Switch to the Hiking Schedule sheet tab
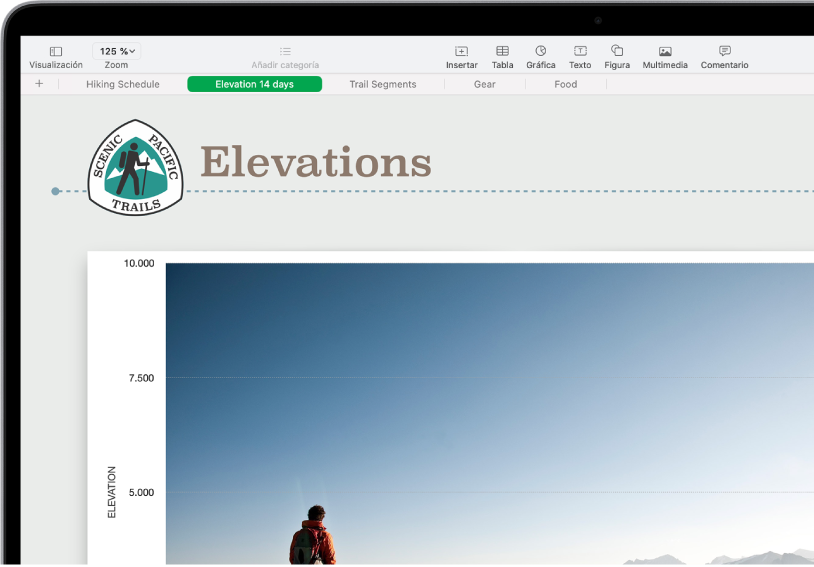814x567 pixels. (123, 84)
